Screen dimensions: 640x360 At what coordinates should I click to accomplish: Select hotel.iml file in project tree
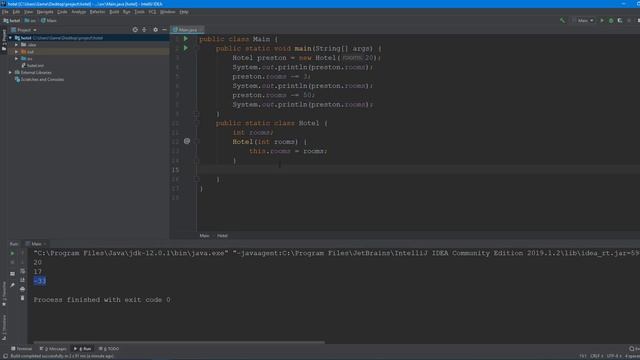click(33, 66)
